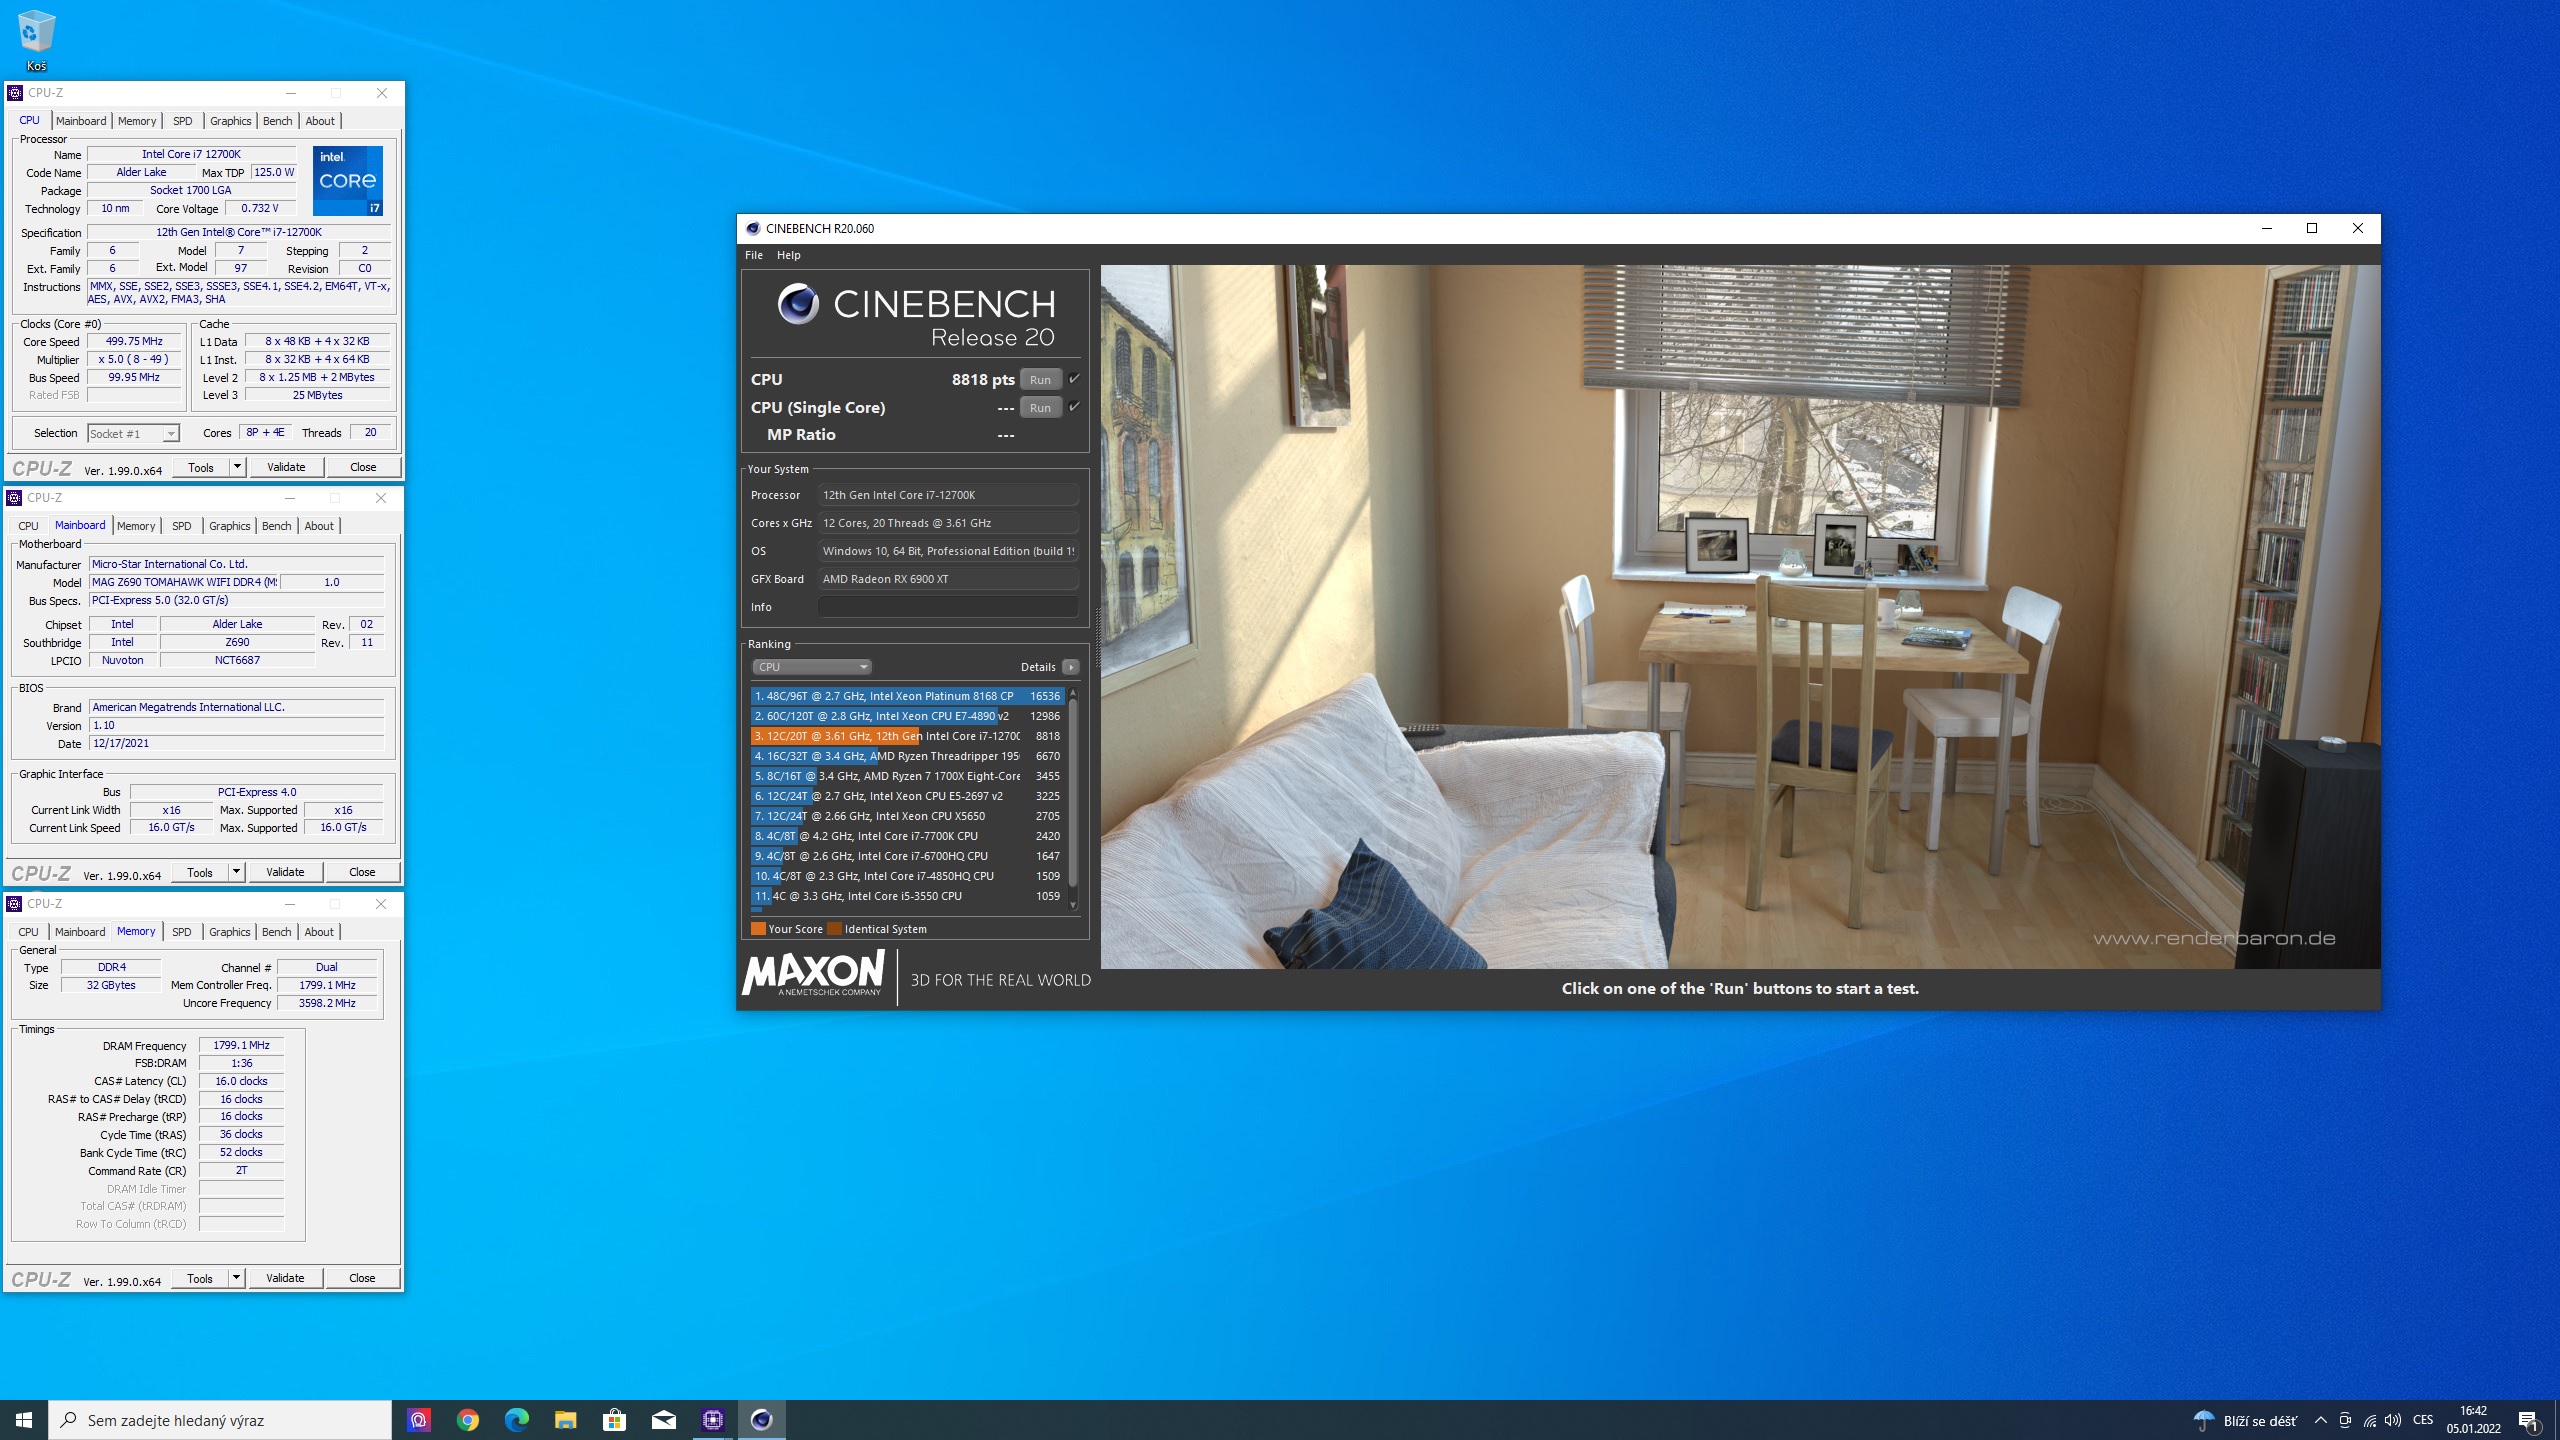This screenshot has height=1440, width=2560.
Task: Open the Socket #1 selection dropdown
Action: pyautogui.click(x=133, y=434)
